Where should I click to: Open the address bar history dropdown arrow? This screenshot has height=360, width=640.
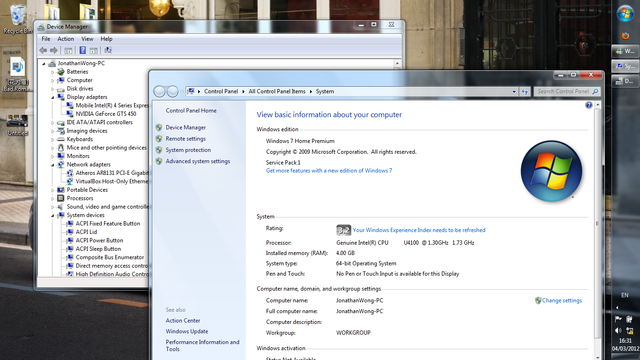pos(514,91)
